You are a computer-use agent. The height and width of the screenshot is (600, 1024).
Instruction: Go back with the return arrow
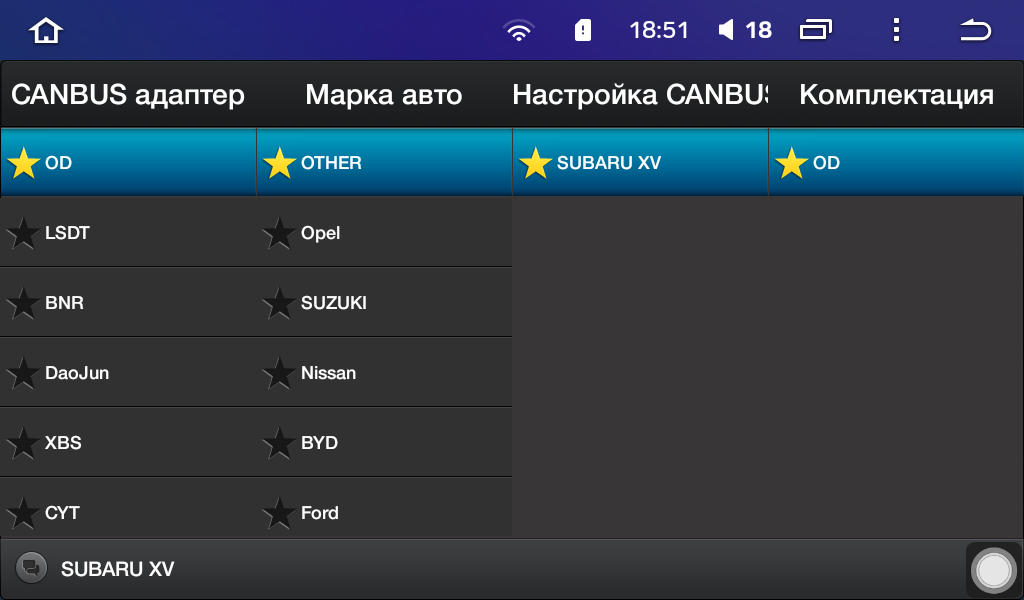tap(975, 30)
